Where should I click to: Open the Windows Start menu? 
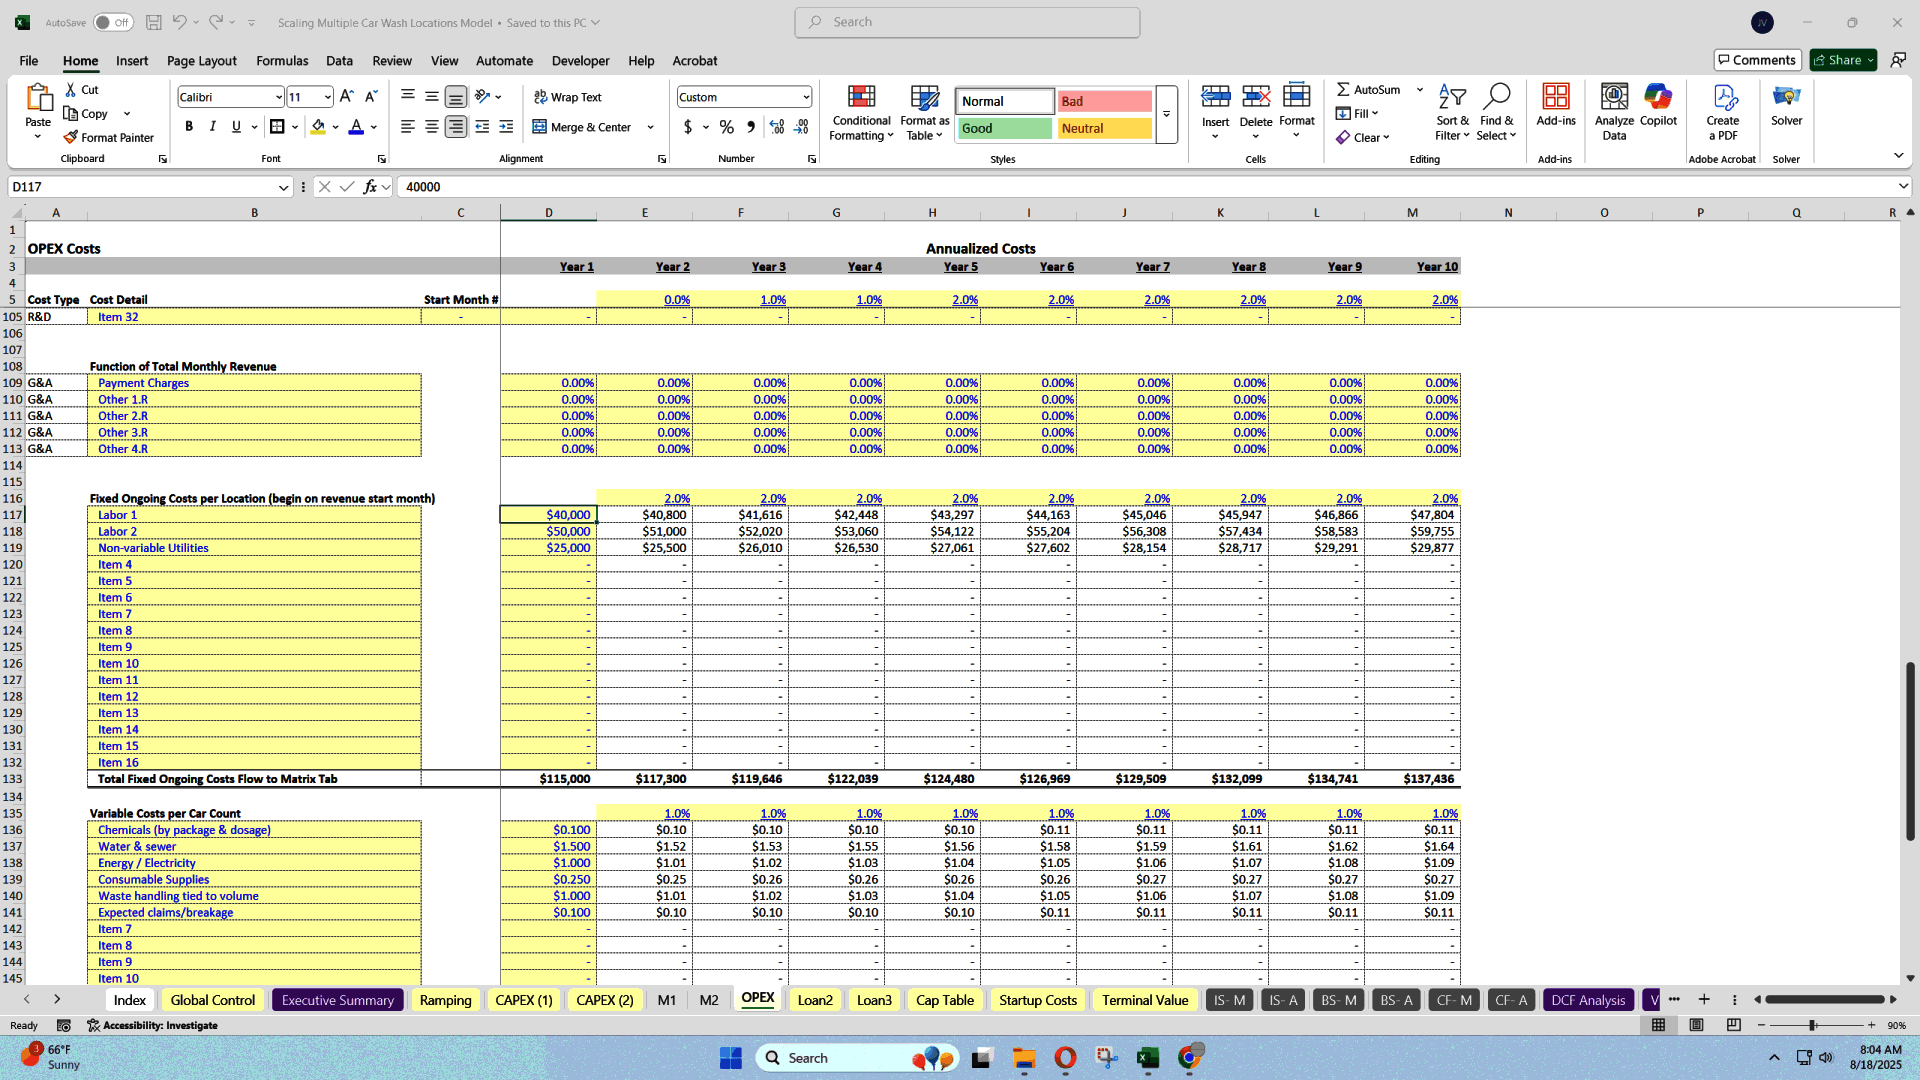(x=730, y=1058)
